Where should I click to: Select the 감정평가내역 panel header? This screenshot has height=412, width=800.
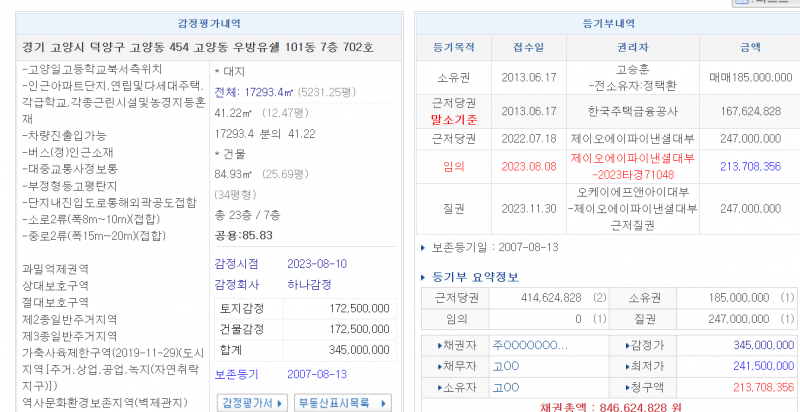tap(207, 23)
